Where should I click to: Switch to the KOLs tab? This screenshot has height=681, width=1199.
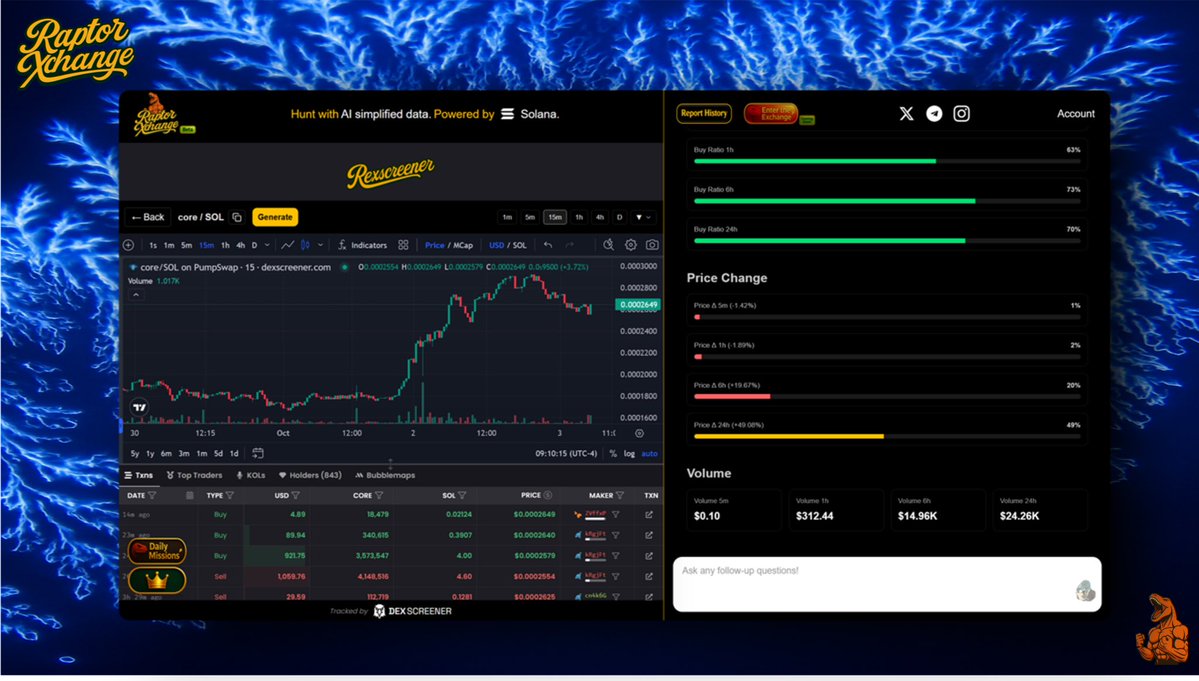[251, 475]
